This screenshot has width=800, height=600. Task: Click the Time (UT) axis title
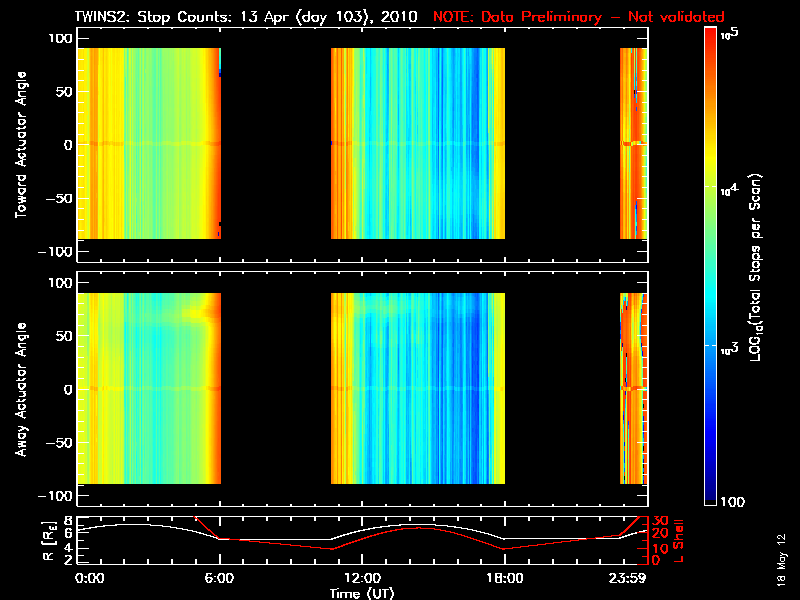(x=362, y=593)
